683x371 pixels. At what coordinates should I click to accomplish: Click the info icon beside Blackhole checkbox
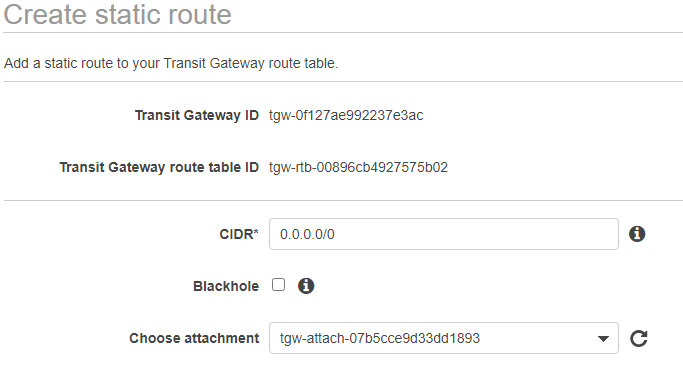point(306,286)
